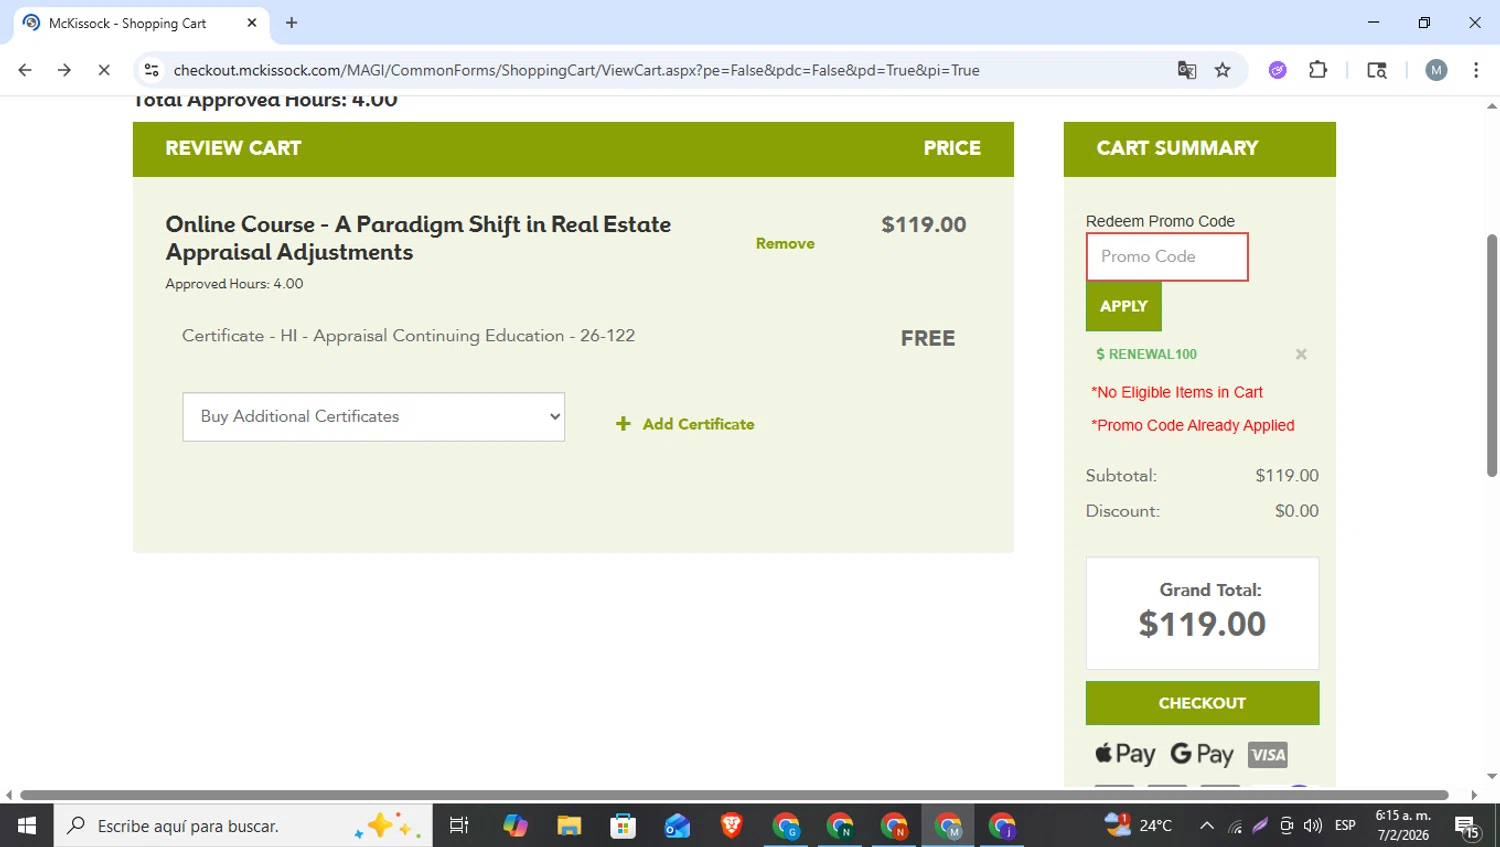Viewport: 1500px width, 847px height.
Task: Click the 'No Eligible Items in Cart' message
Action: 1177,392
